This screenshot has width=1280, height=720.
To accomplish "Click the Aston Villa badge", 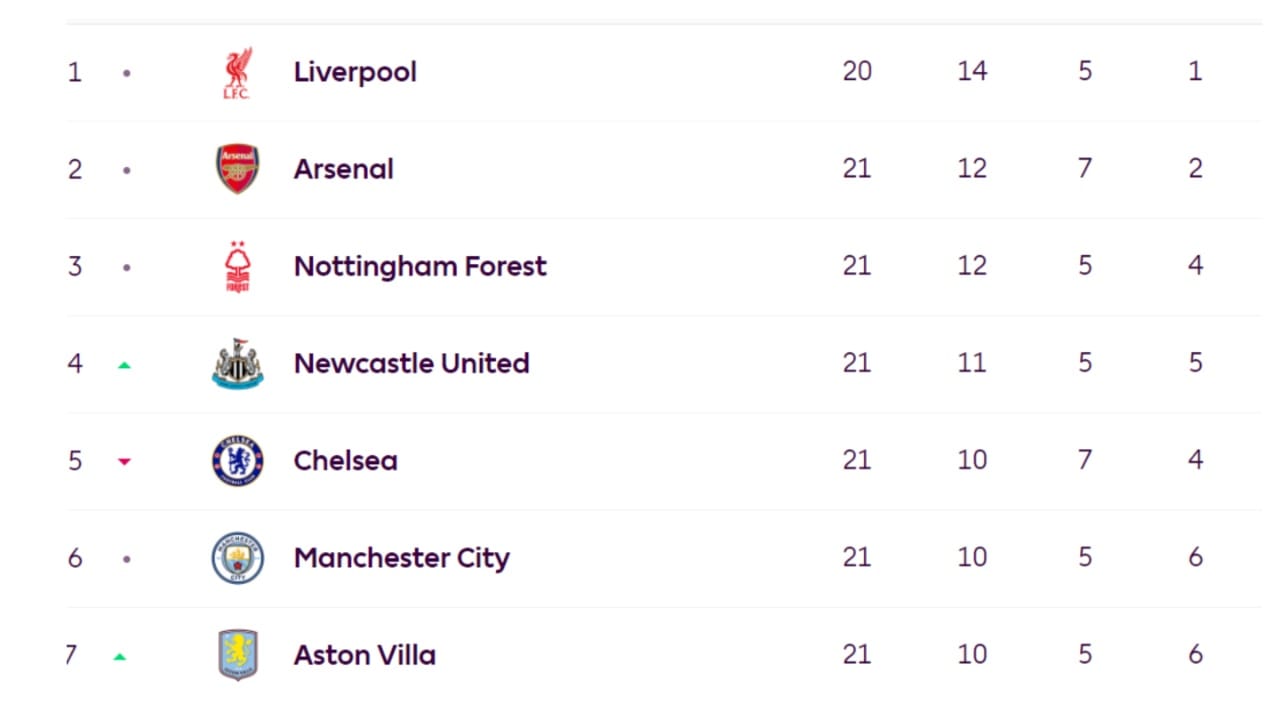I will point(237,655).
